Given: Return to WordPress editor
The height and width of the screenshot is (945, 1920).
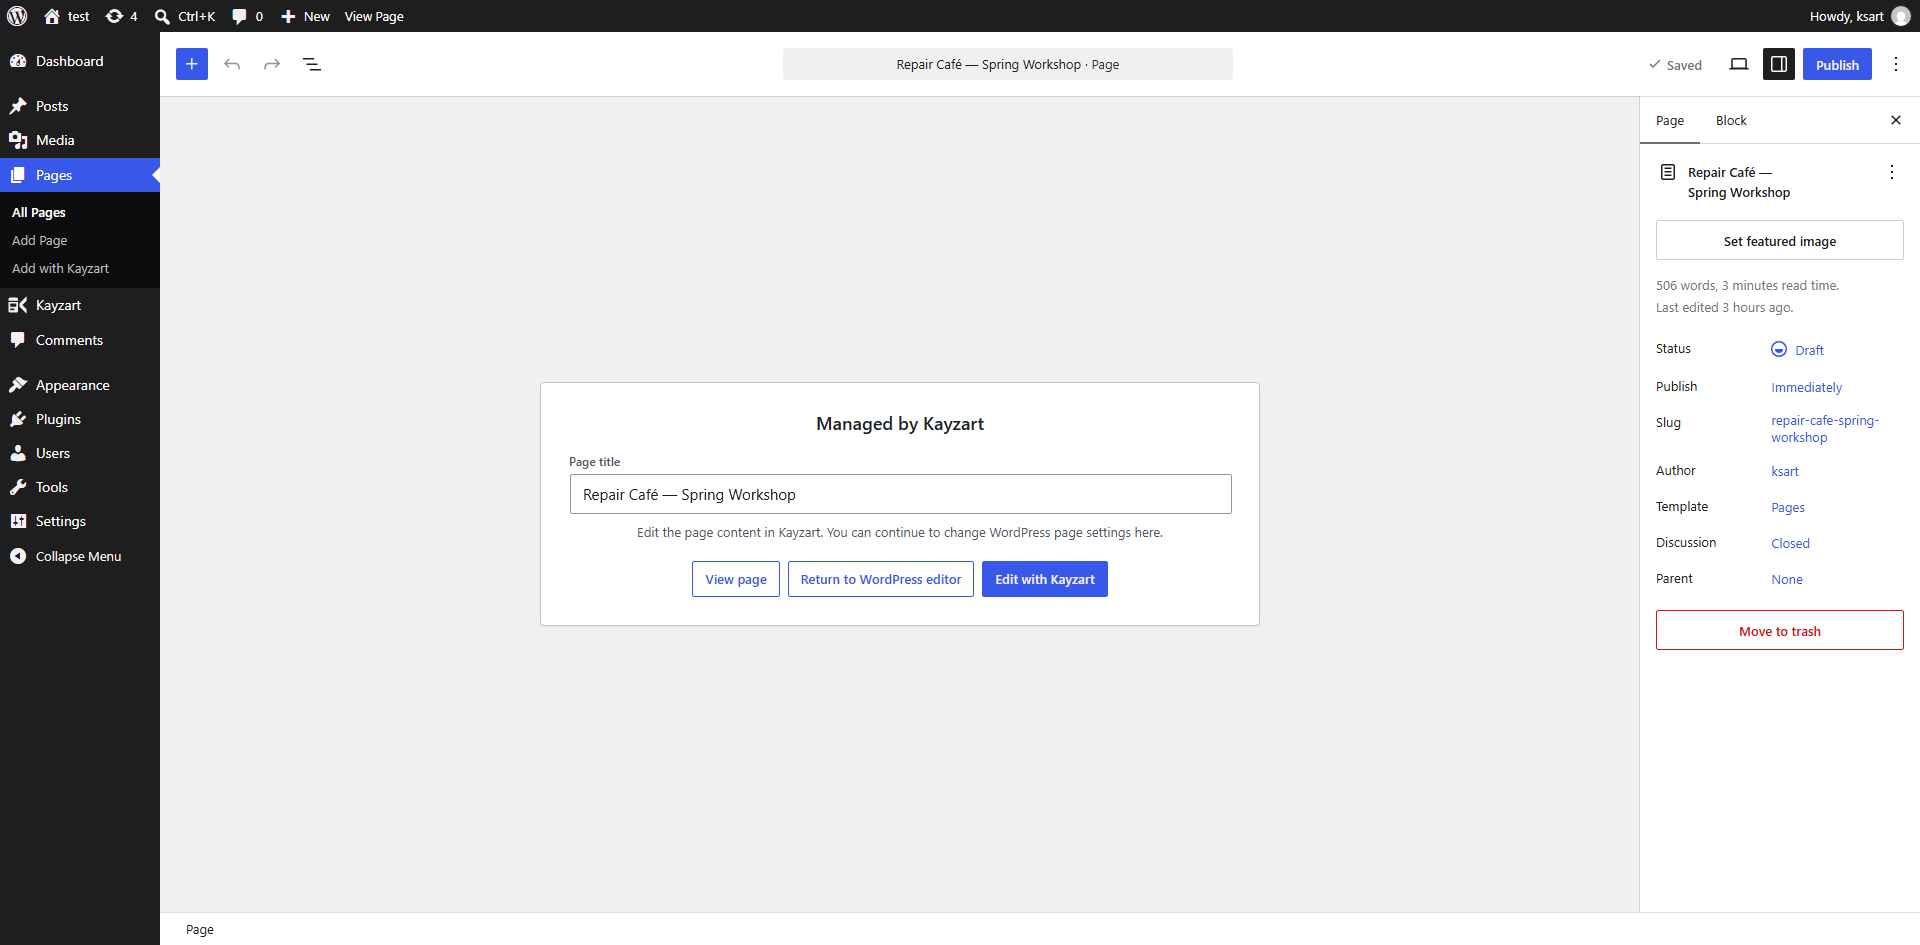Looking at the screenshot, I should click(881, 579).
